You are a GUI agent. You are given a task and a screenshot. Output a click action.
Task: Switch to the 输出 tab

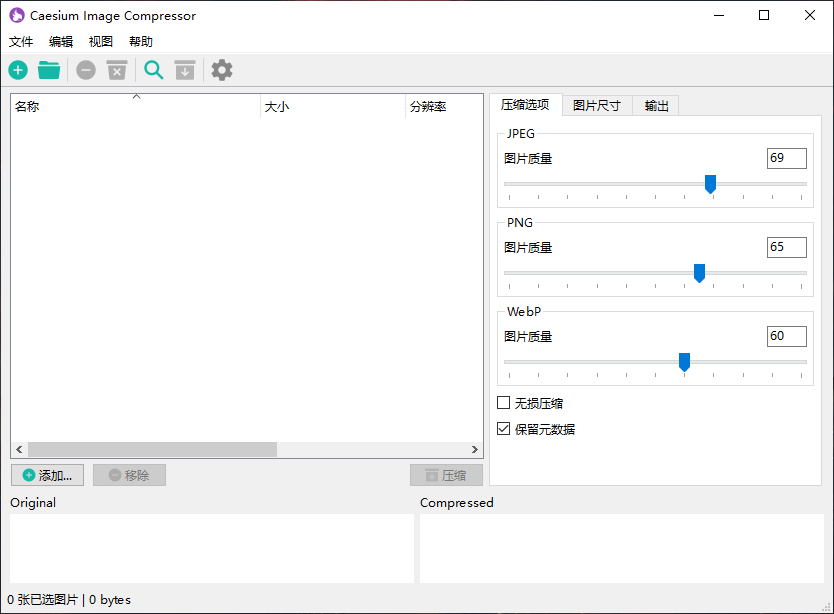(656, 106)
